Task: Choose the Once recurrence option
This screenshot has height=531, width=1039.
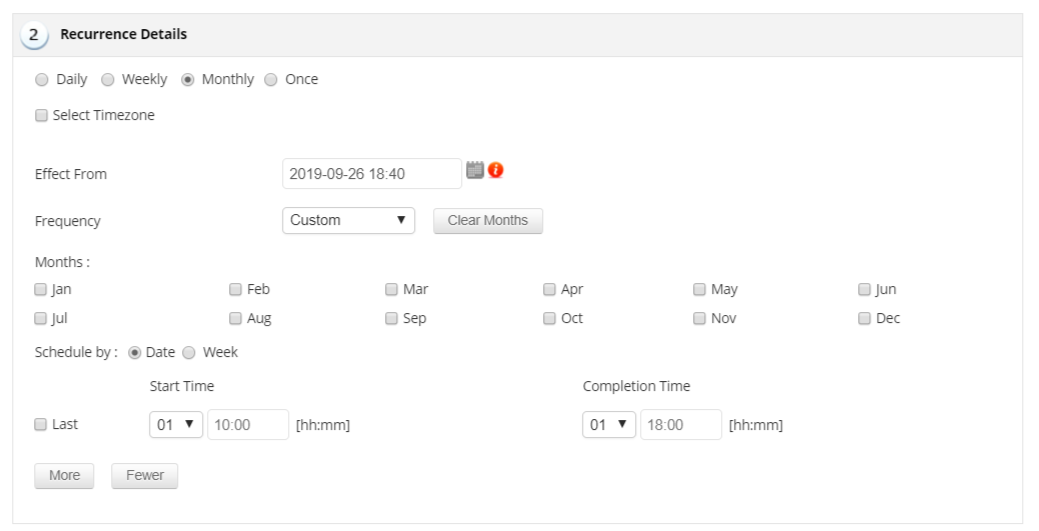Action: click(x=271, y=80)
